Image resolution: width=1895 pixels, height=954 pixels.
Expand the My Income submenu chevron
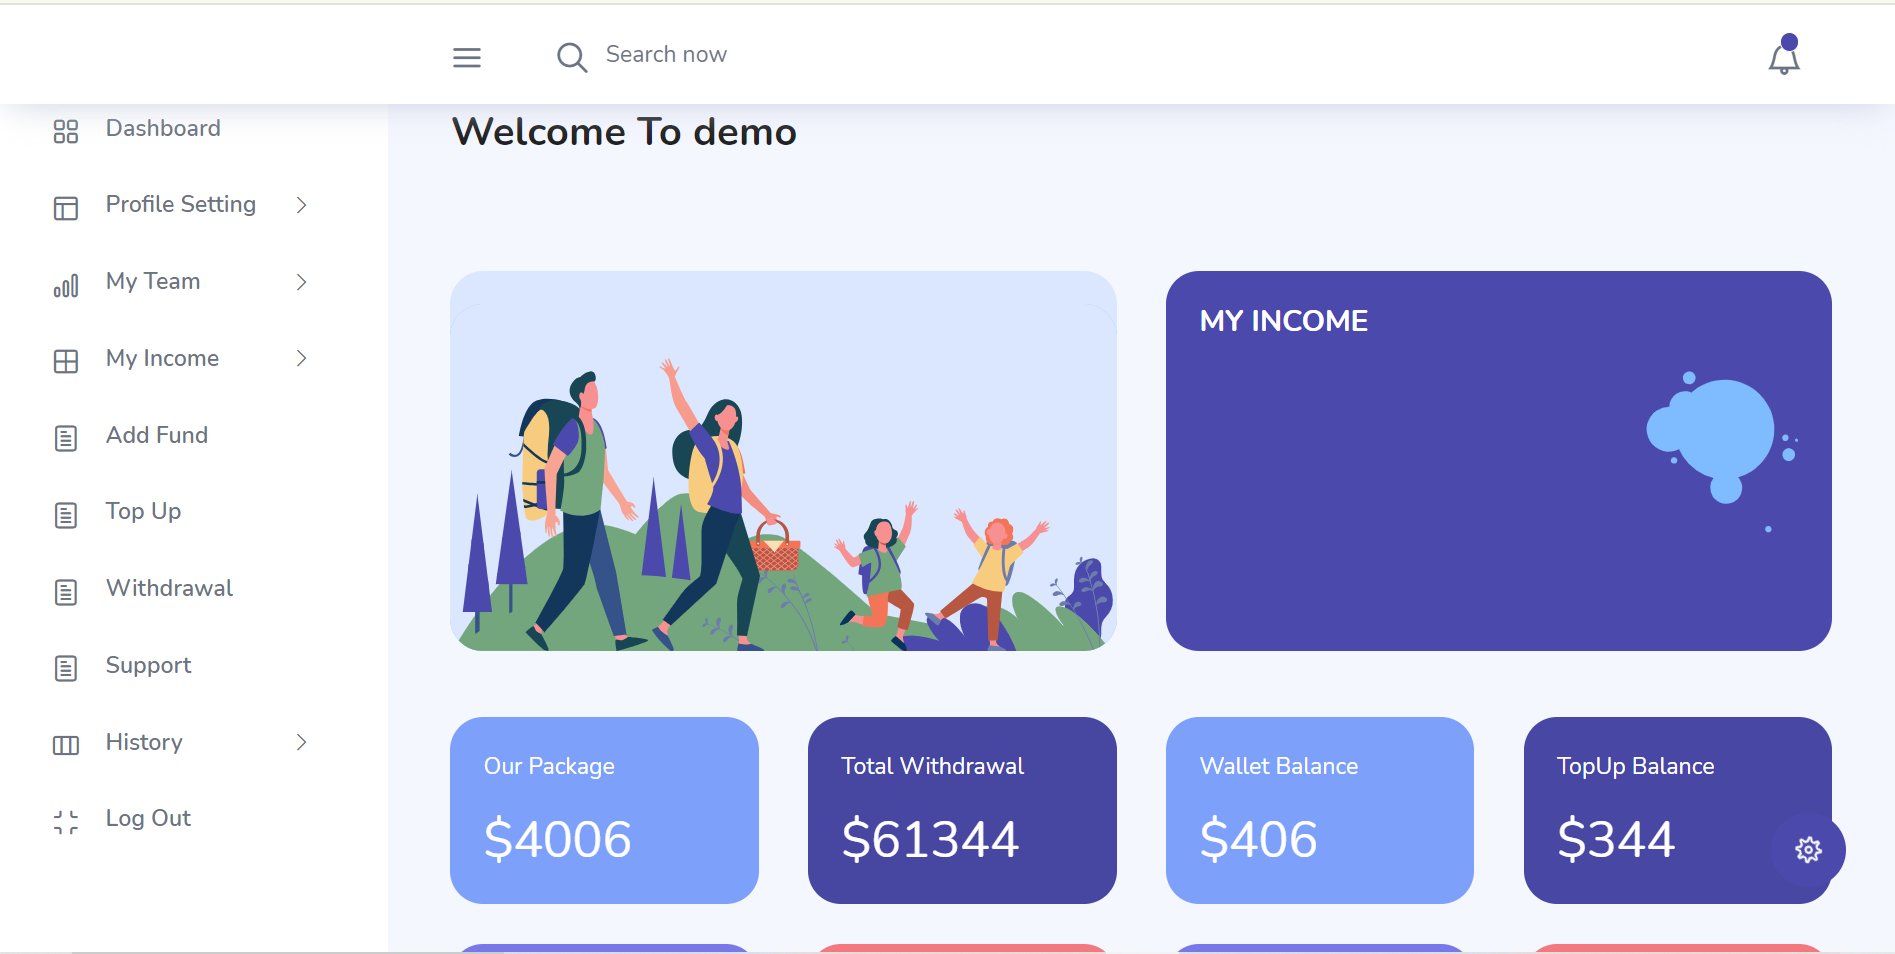(301, 358)
